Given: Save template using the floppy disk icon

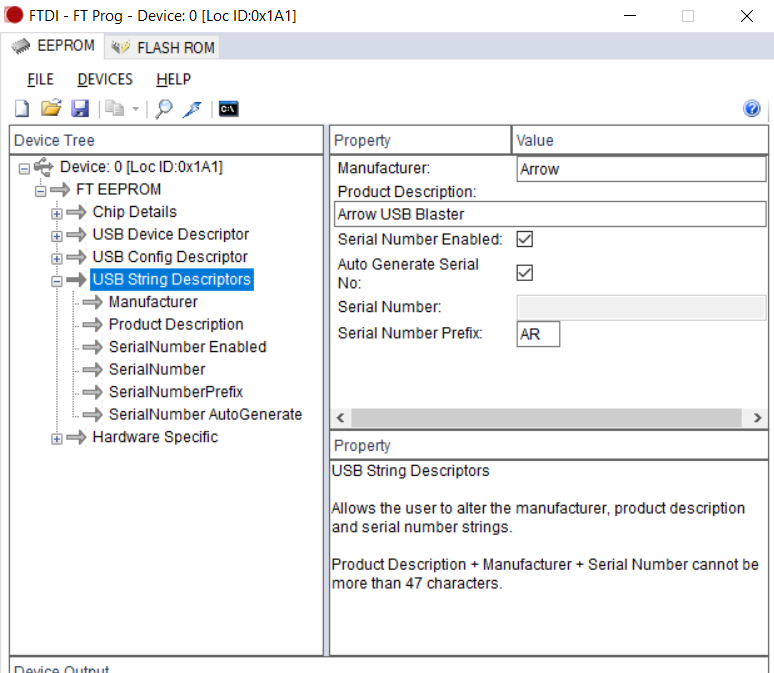Looking at the screenshot, I should pyautogui.click(x=79, y=108).
